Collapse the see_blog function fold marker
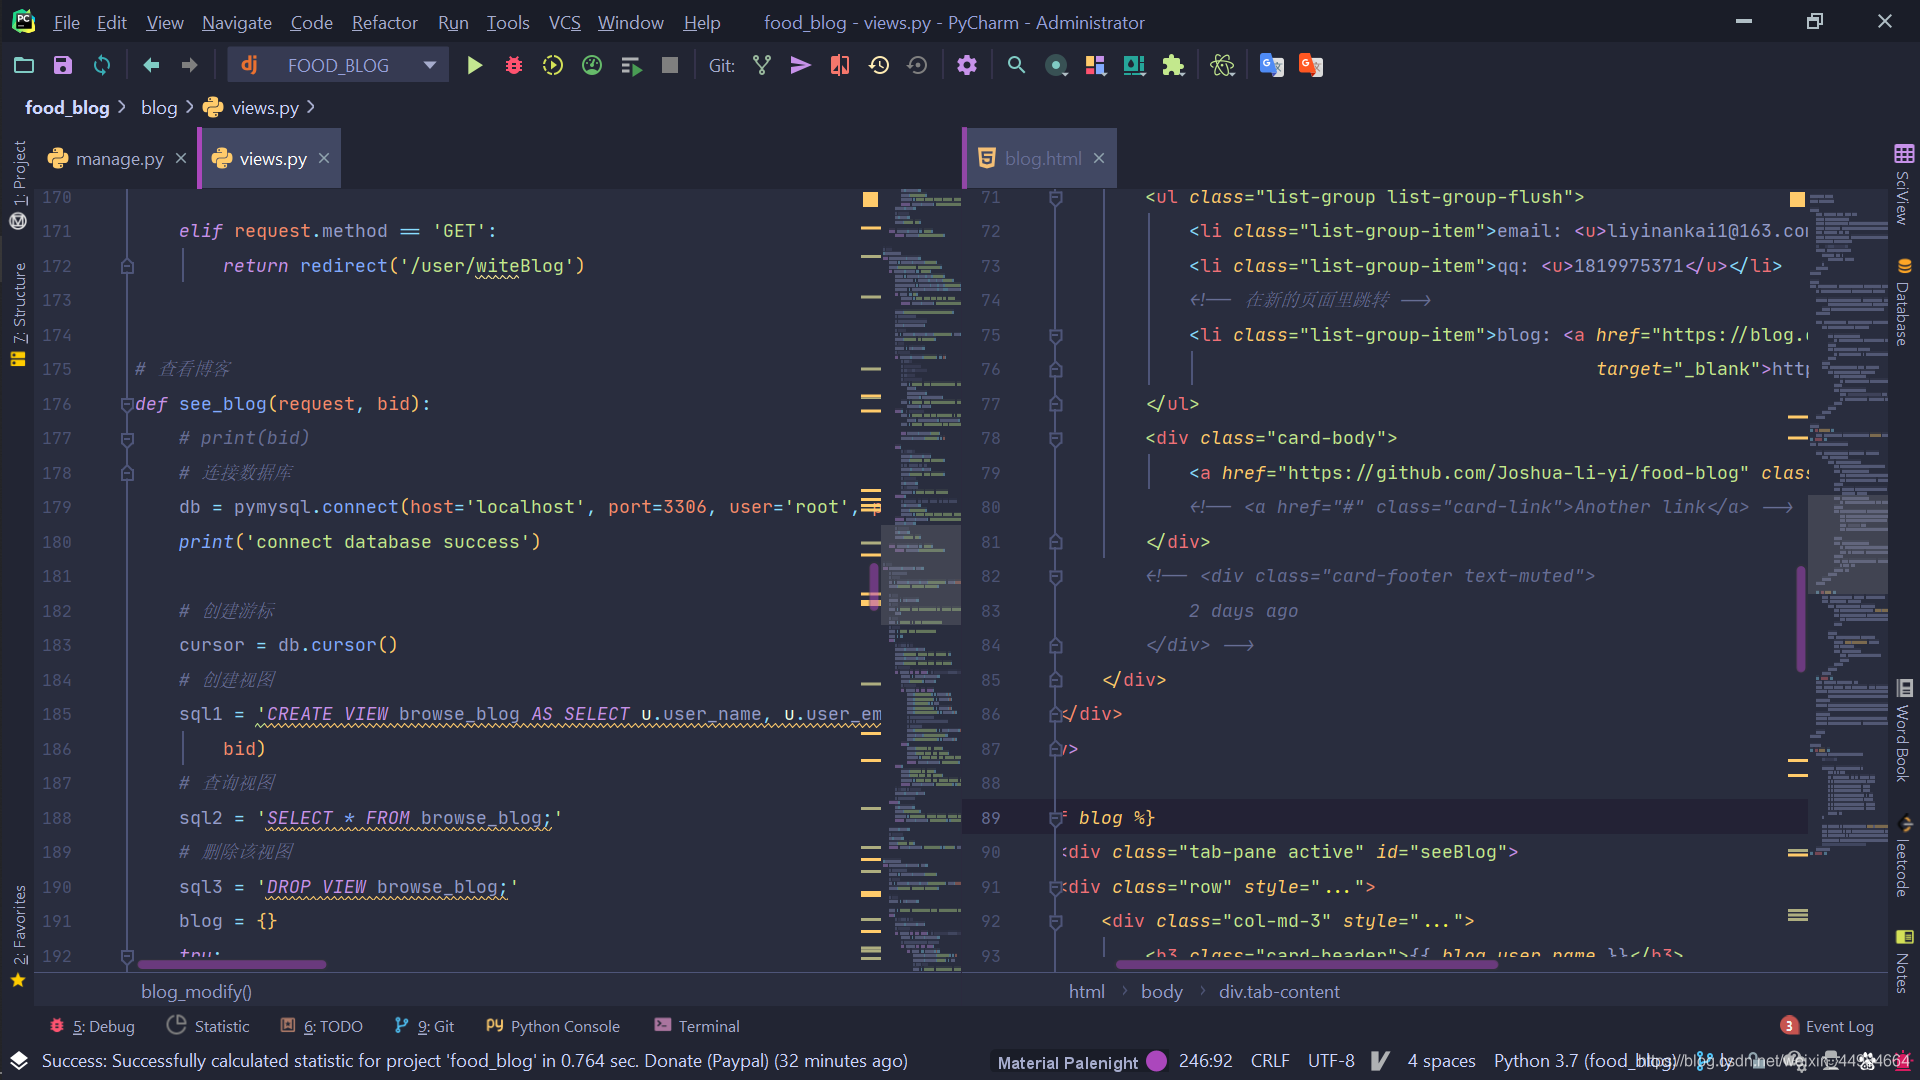Viewport: 1920px width, 1080px height. 127,404
